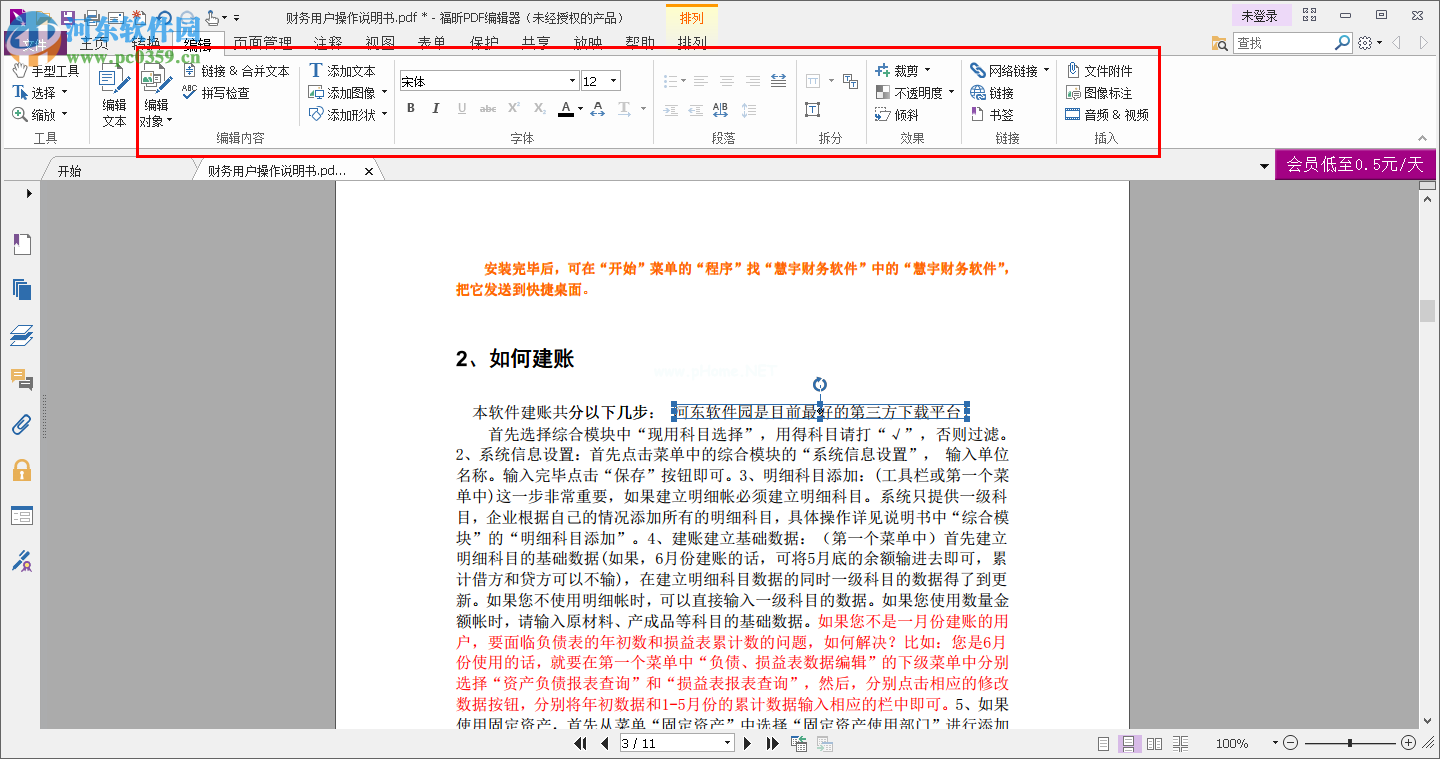Open the Security lock panel in sidebar
This screenshot has height=759, width=1440.
pos(22,470)
